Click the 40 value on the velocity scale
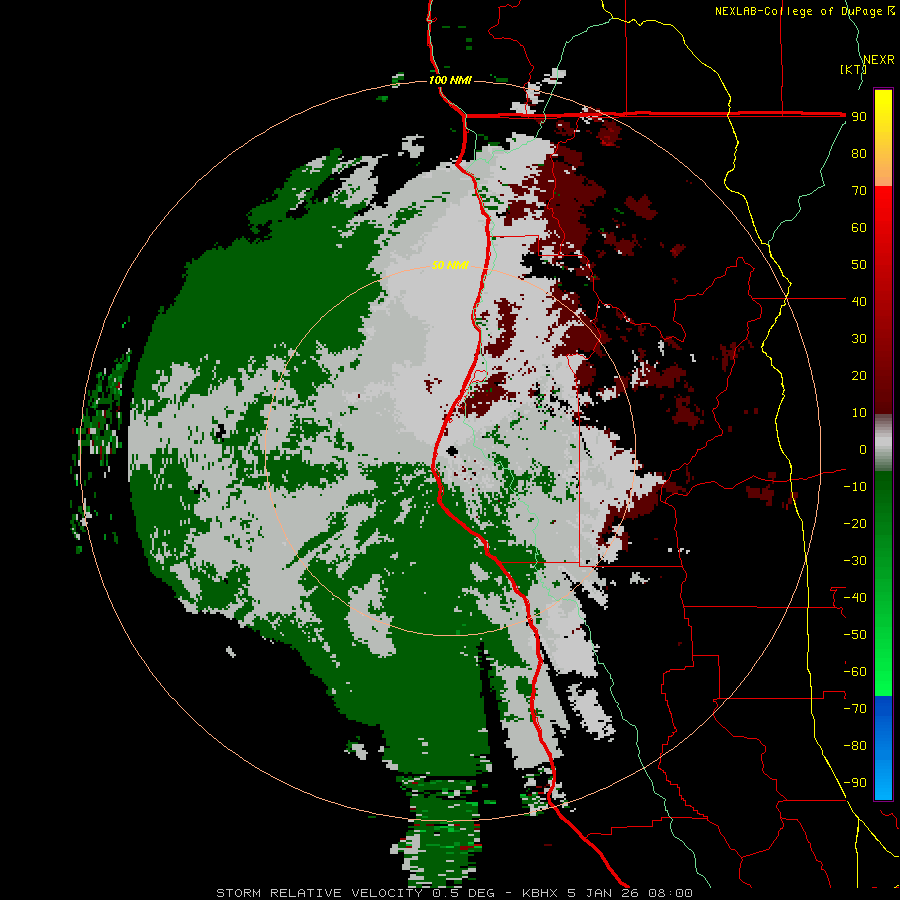 click(x=859, y=302)
